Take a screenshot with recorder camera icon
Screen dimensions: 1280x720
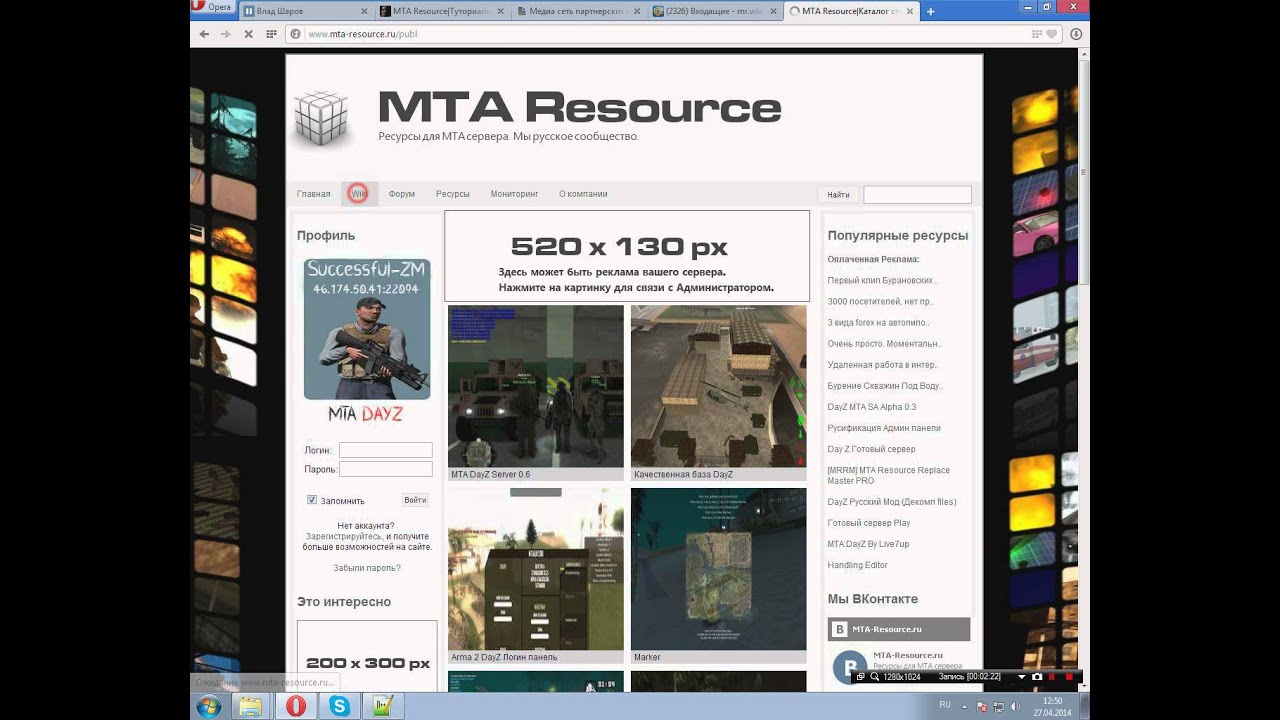(x=1037, y=677)
